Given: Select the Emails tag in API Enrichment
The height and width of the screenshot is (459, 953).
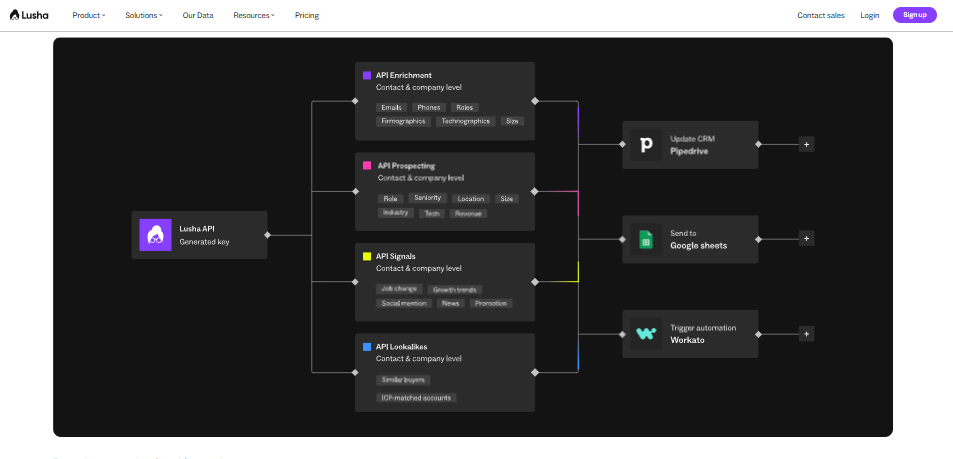Looking at the screenshot, I should pyautogui.click(x=391, y=108).
